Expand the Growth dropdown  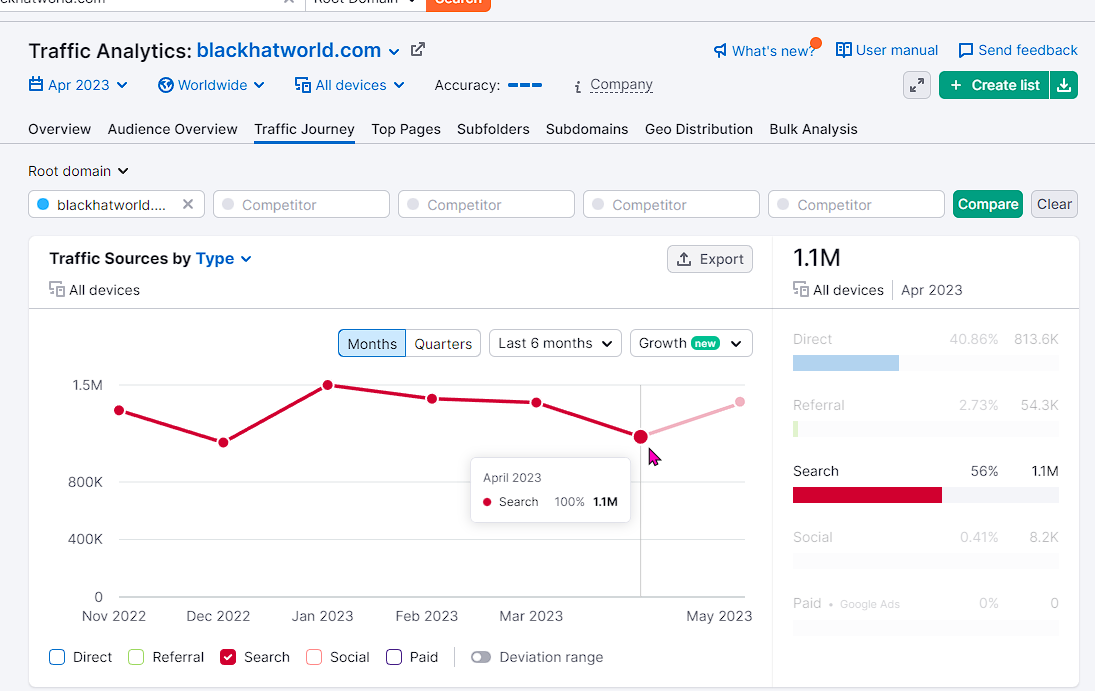691,343
